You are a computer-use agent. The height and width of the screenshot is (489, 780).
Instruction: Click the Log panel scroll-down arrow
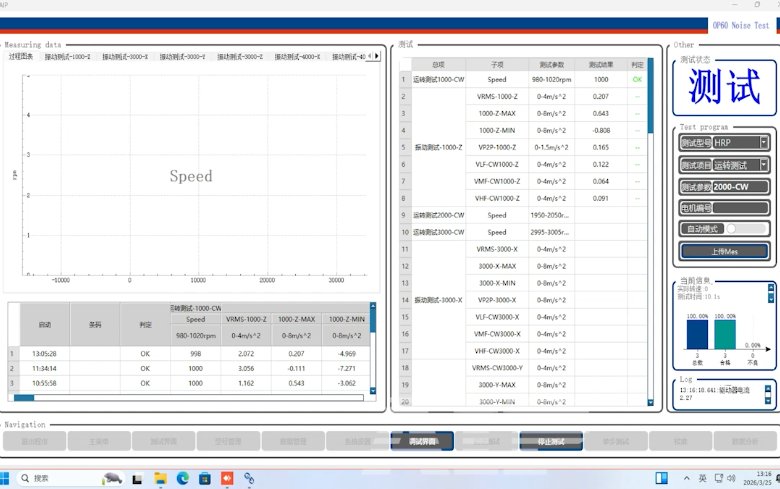click(768, 400)
